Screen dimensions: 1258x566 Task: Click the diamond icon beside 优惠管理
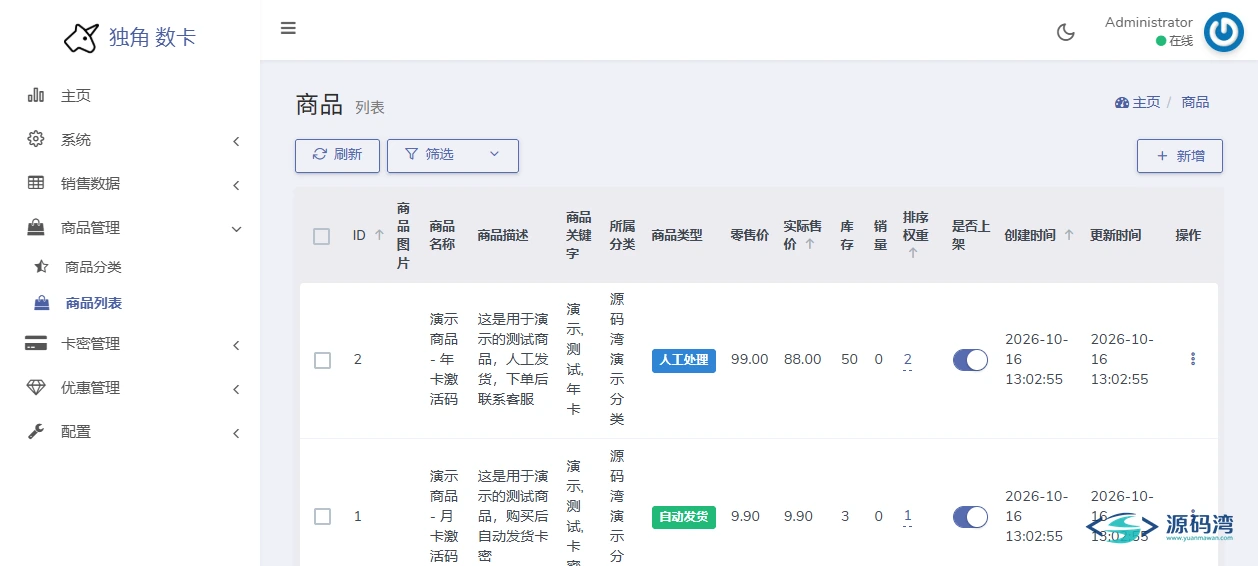[x=36, y=387]
